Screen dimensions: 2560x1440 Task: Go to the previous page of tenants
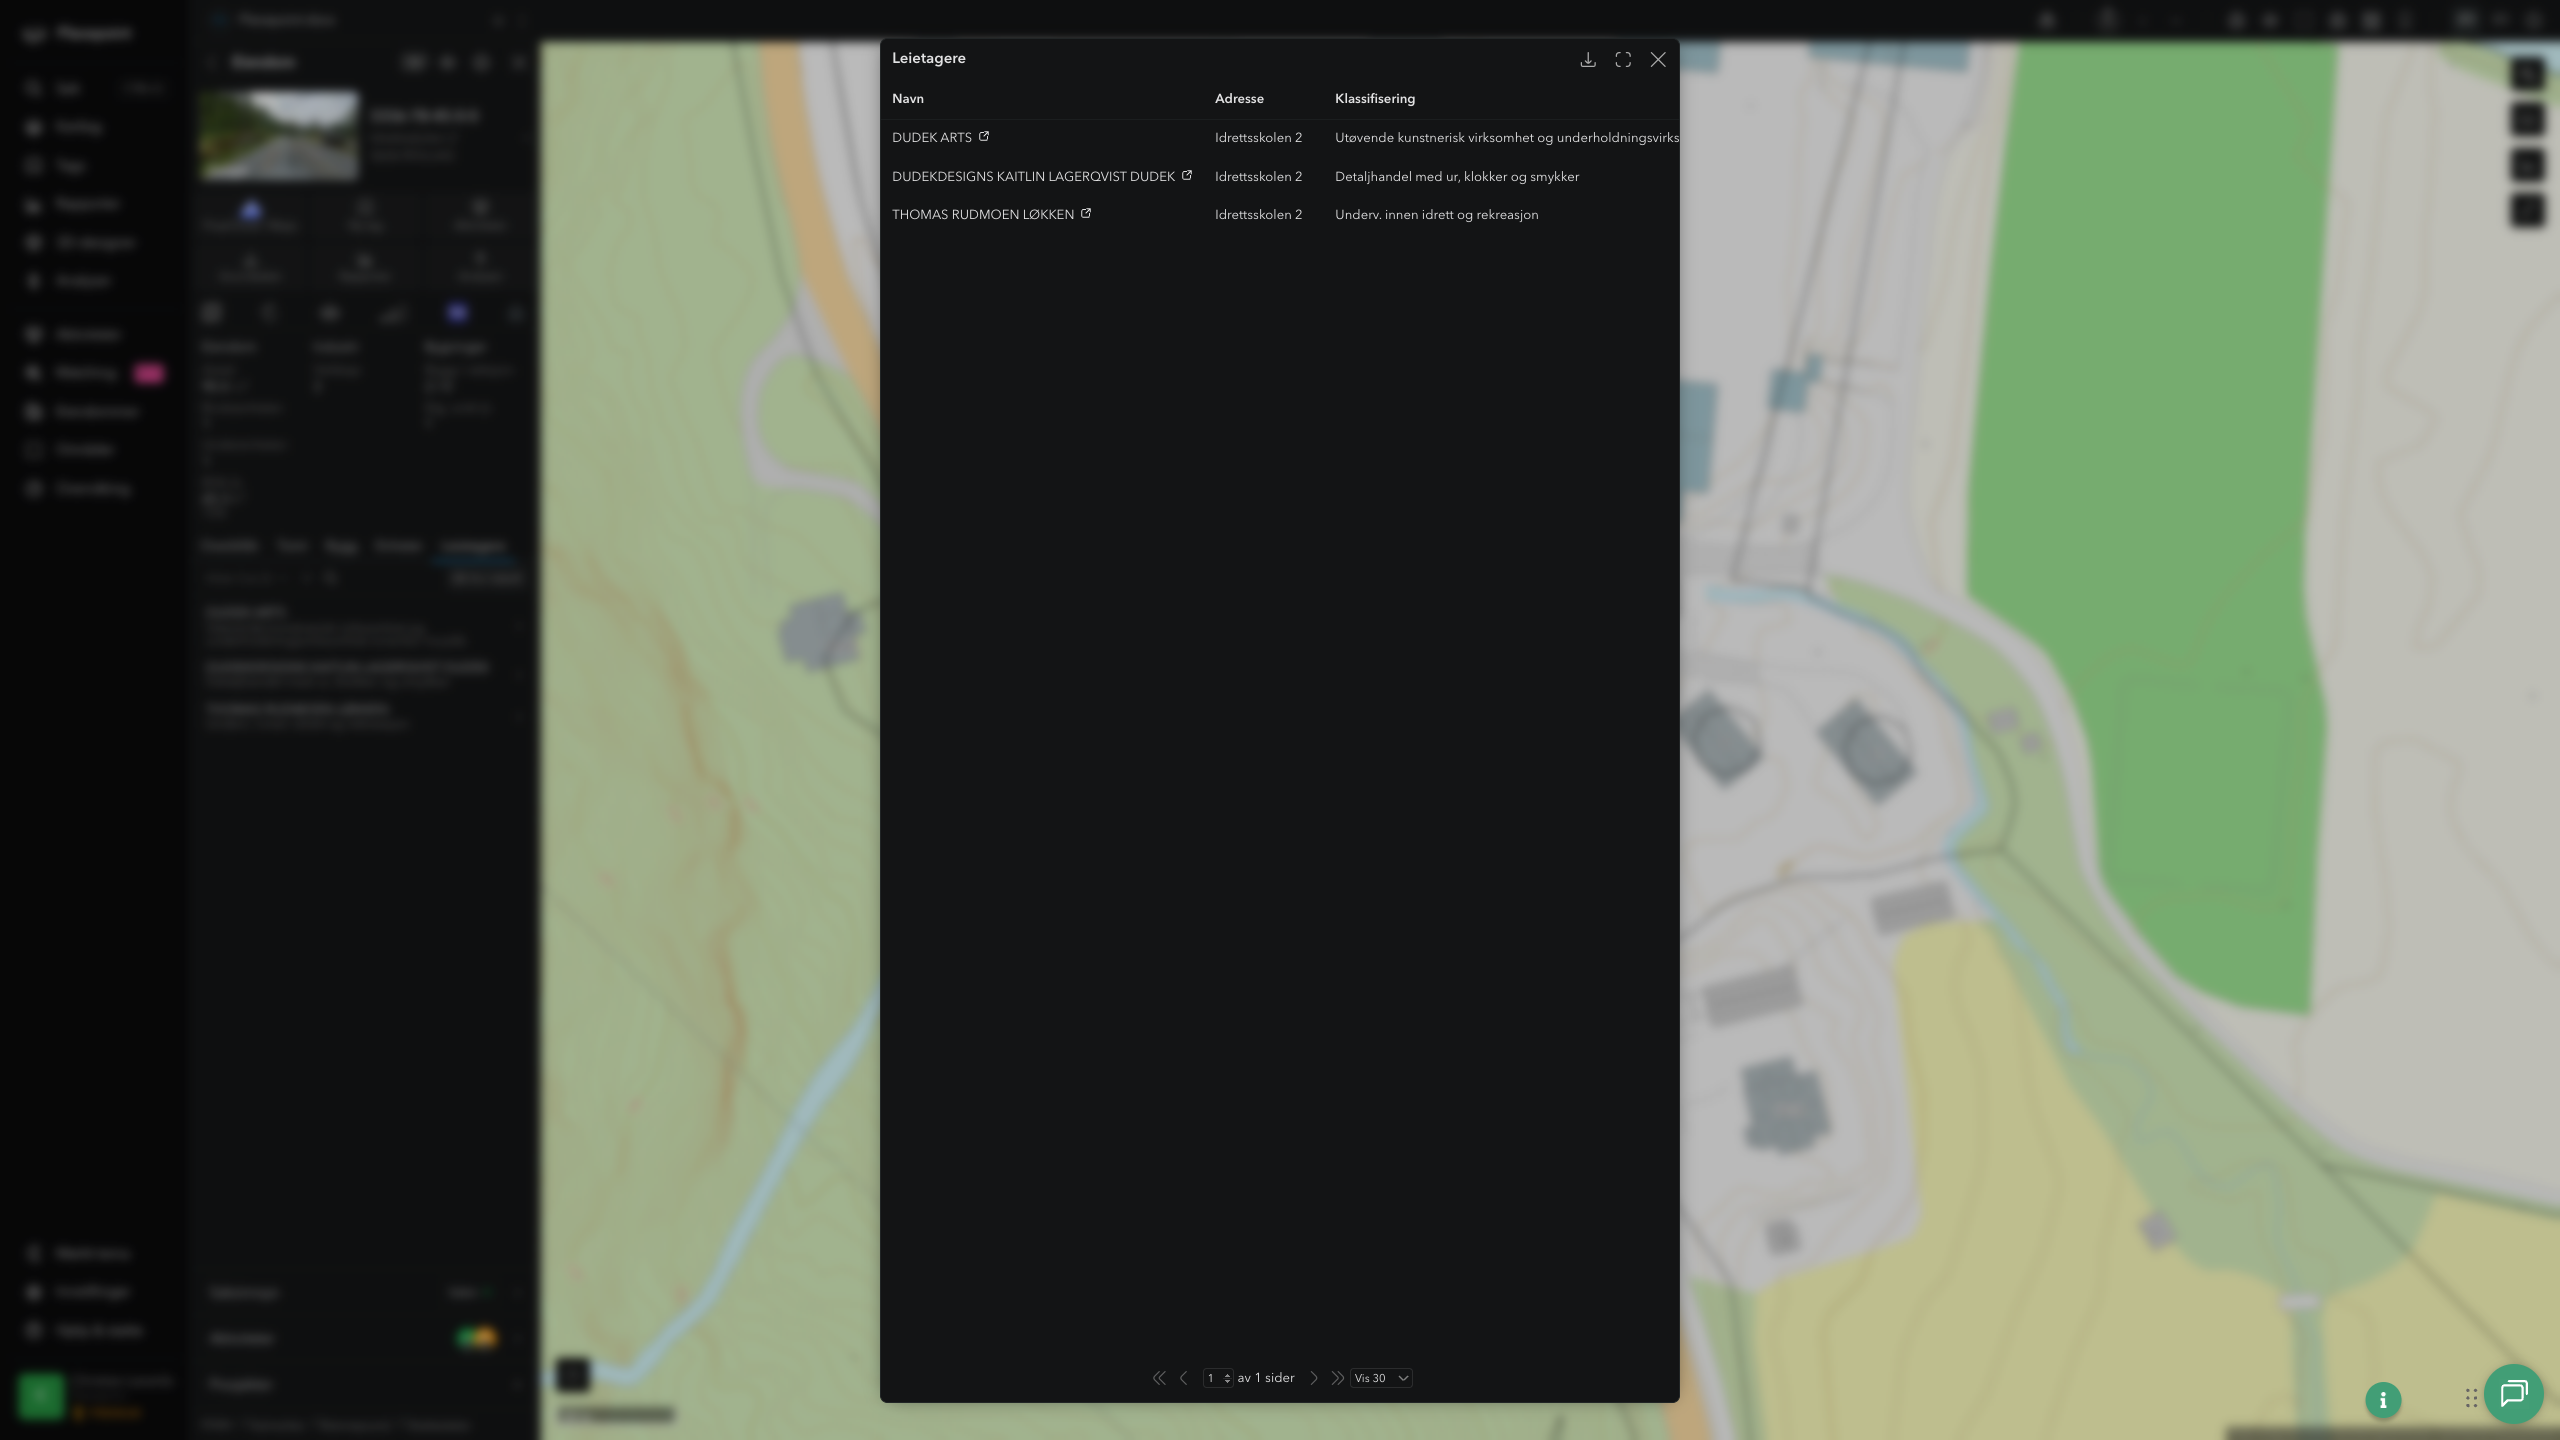point(1184,1378)
